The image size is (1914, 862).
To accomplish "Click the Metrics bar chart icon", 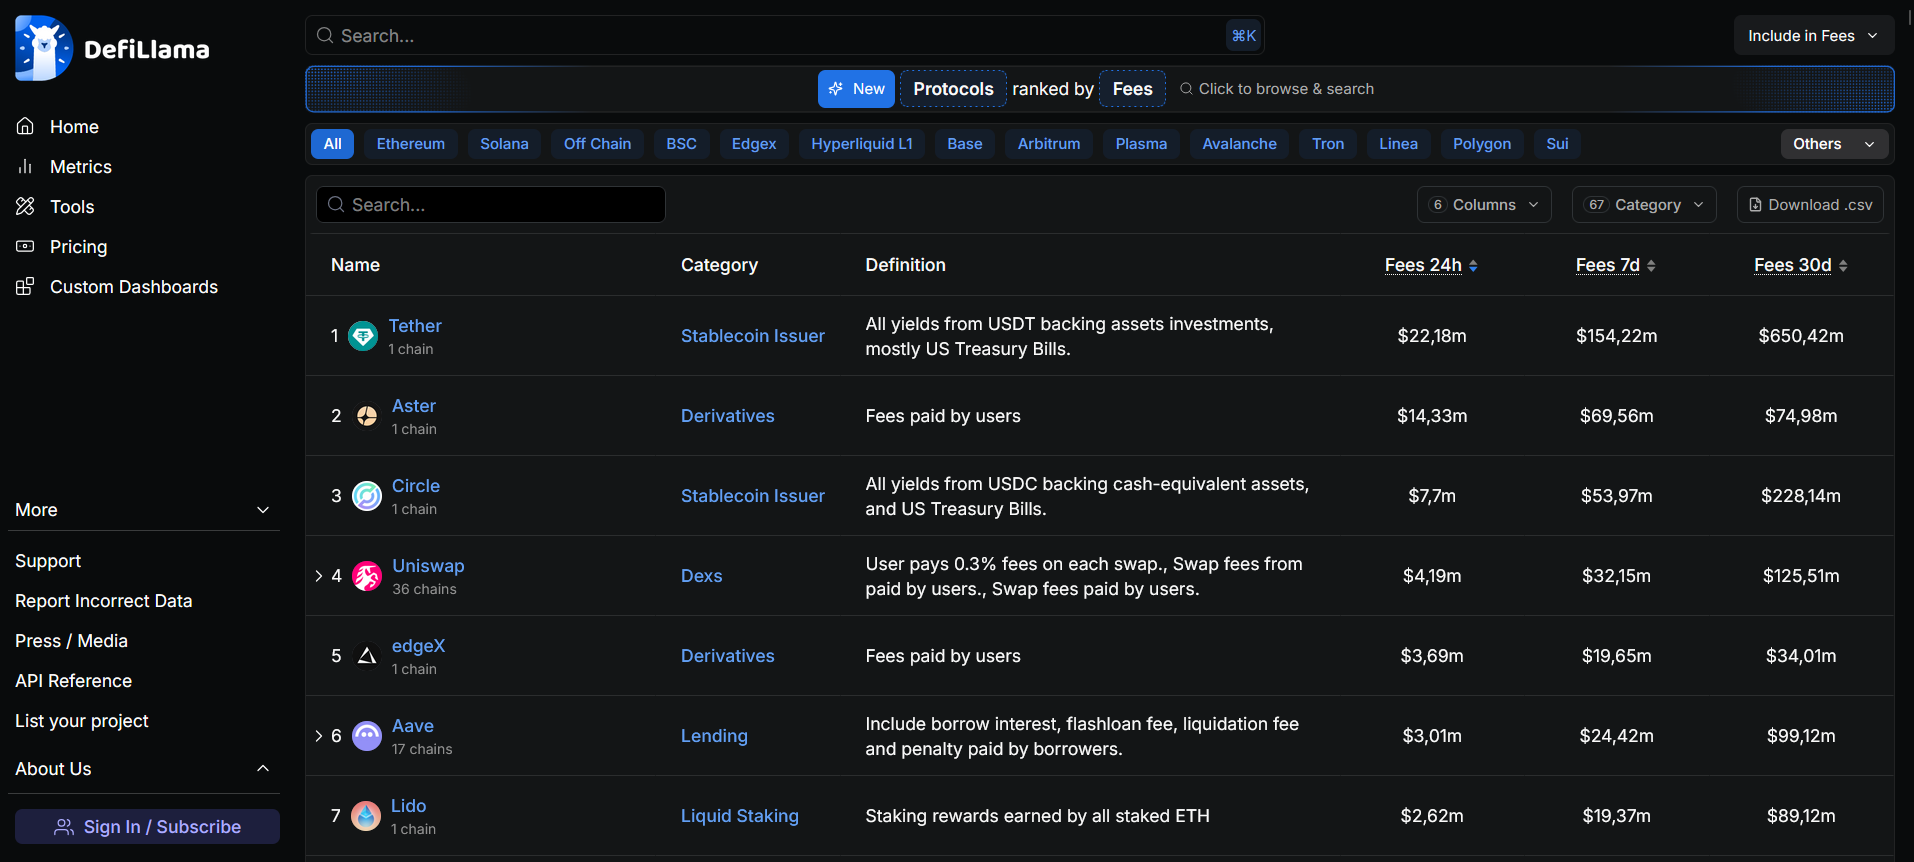I will pos(25,166).
